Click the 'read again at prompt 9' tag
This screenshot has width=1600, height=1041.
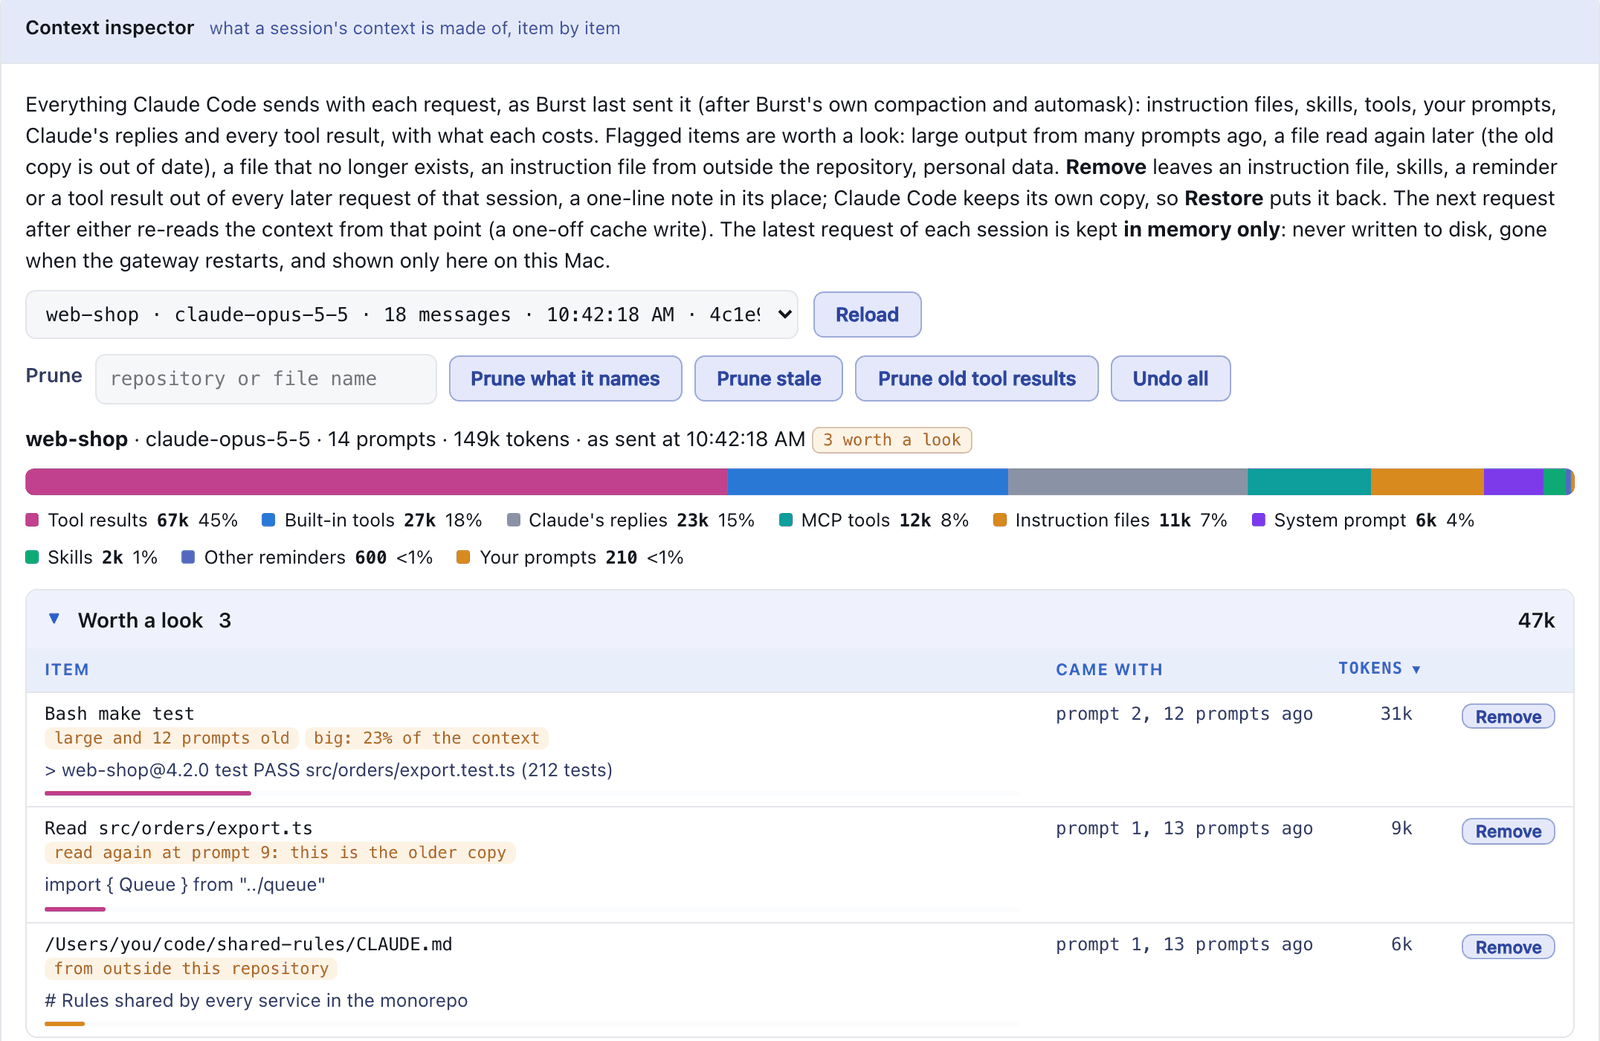click(x=280, y=854)
